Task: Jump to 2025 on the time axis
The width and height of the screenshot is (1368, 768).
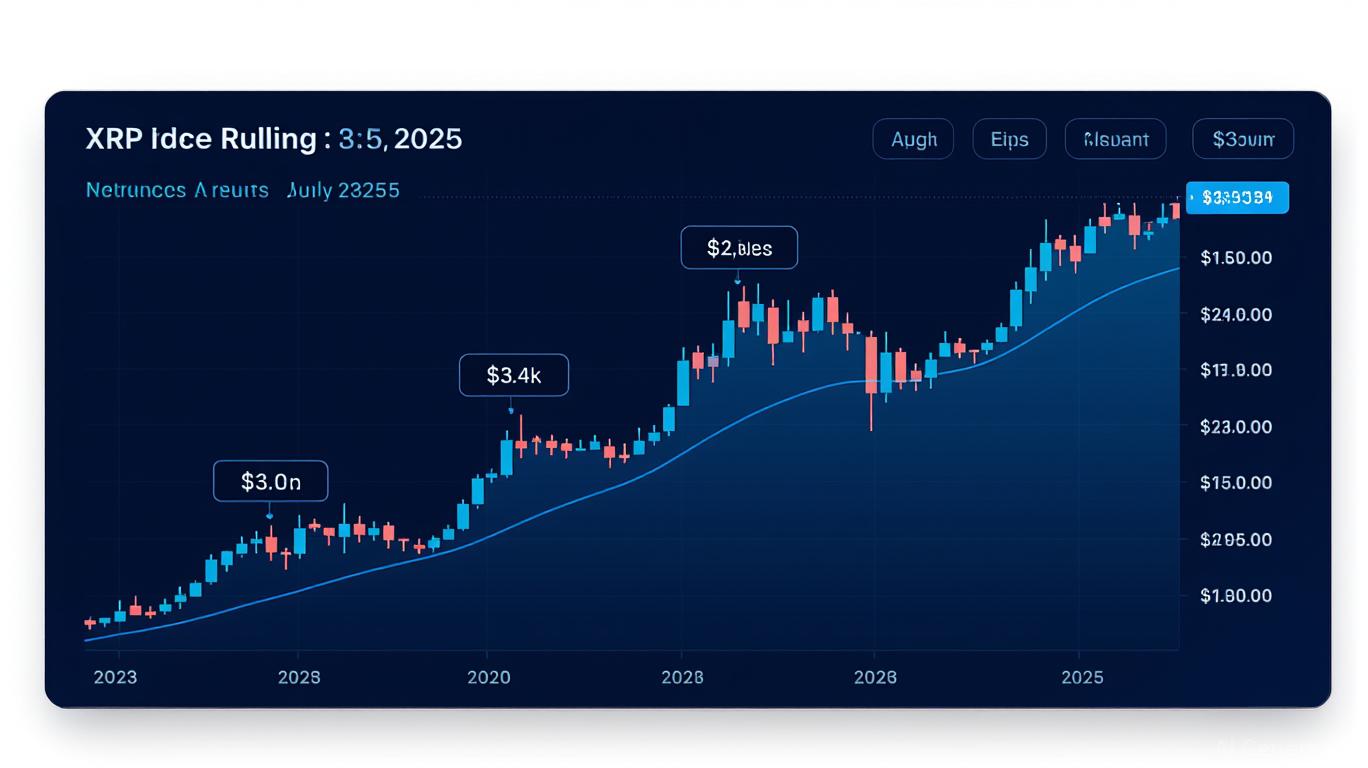Action: pyautogui.click(x=1082, y=677)
